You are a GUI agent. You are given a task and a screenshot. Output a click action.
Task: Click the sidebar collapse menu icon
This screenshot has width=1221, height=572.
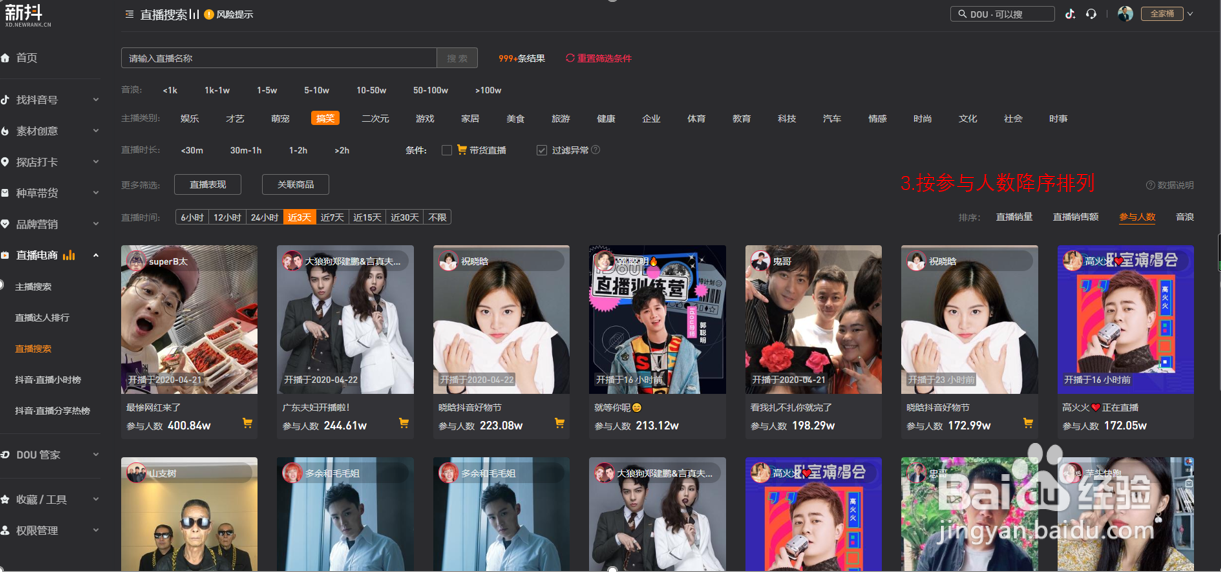(x=129, y=15)
